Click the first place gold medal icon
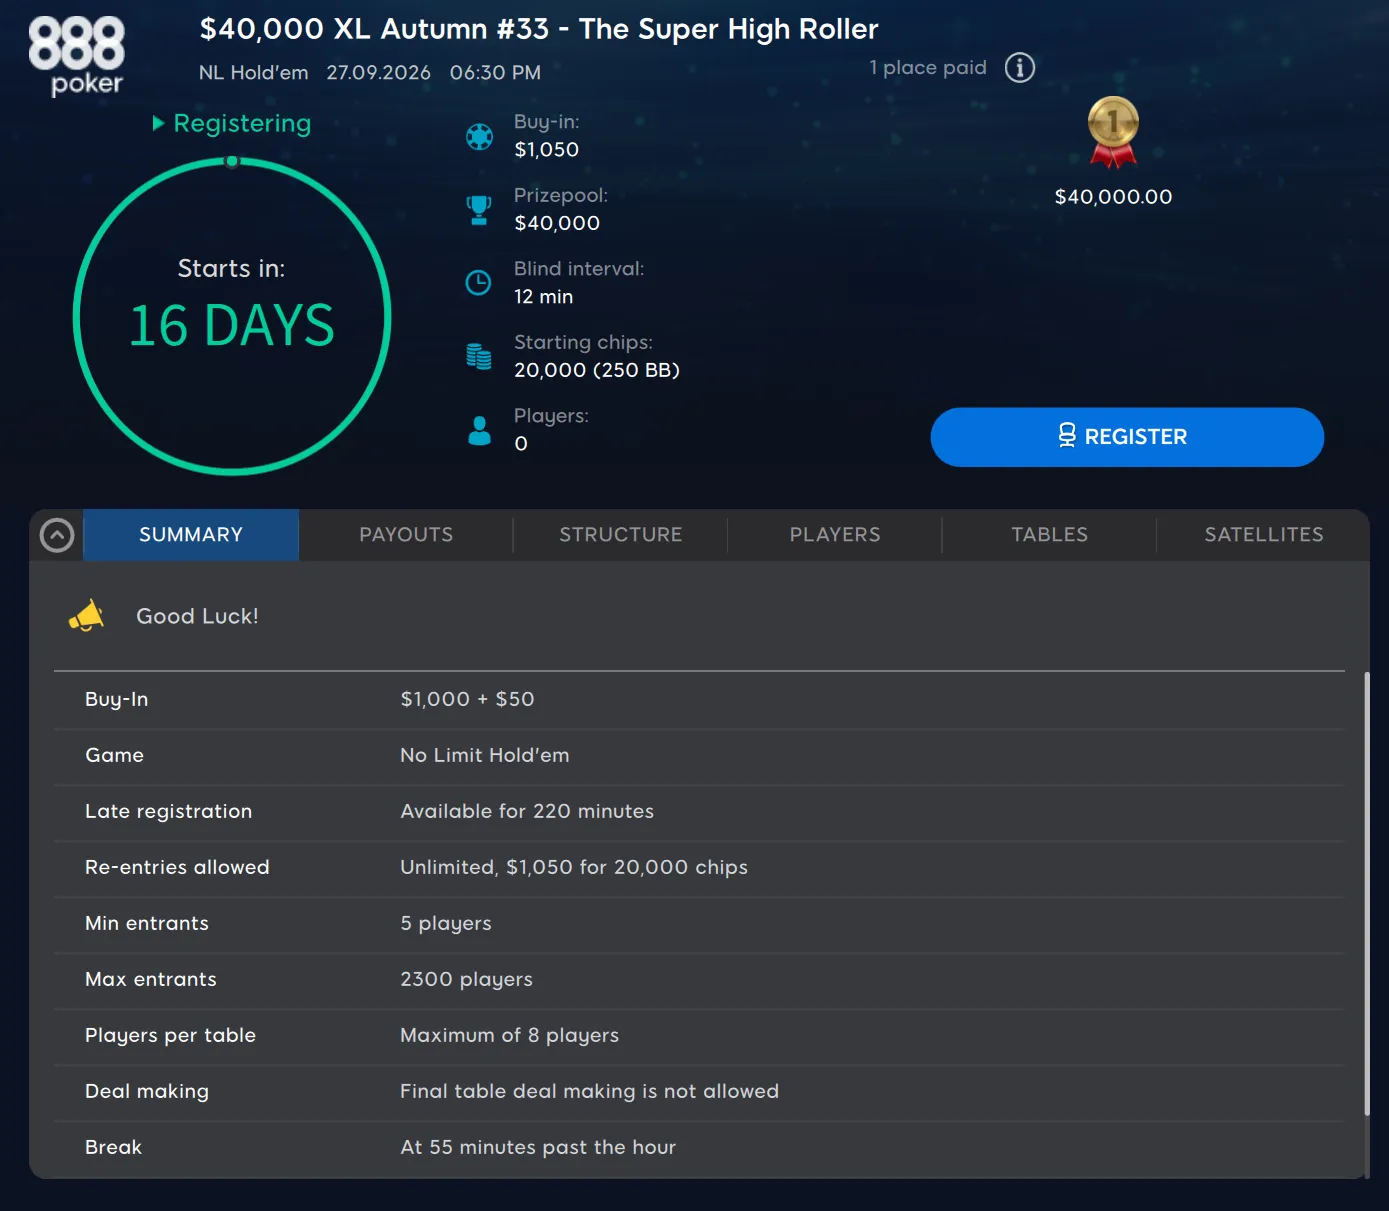Image resolution: width=1389 pixels, height=1211 pixels. pos(1113,132)
